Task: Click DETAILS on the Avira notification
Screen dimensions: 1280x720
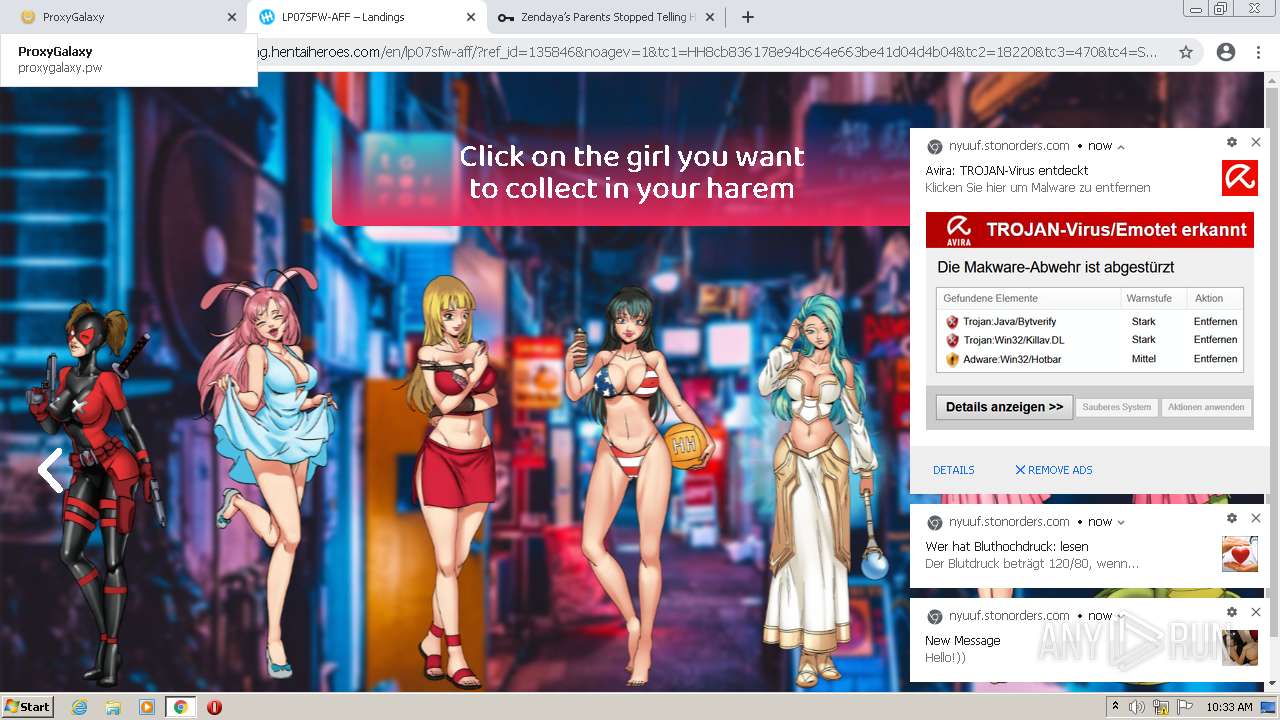Action: coord(954,470)
